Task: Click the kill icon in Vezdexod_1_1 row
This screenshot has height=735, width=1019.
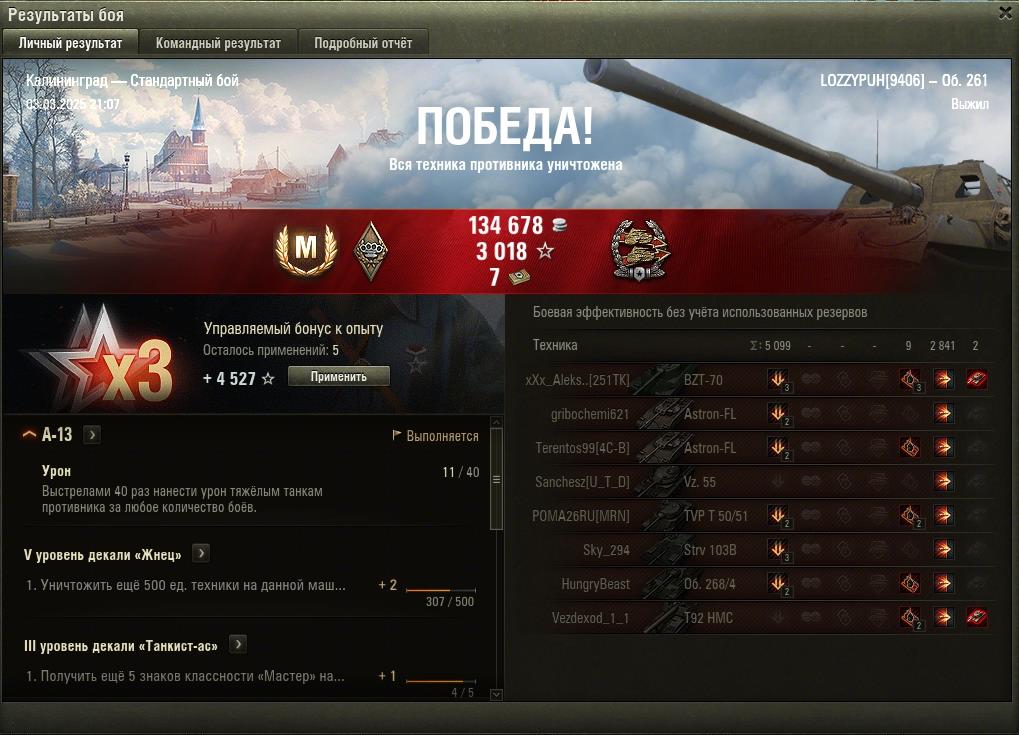Action: [976, 617]
